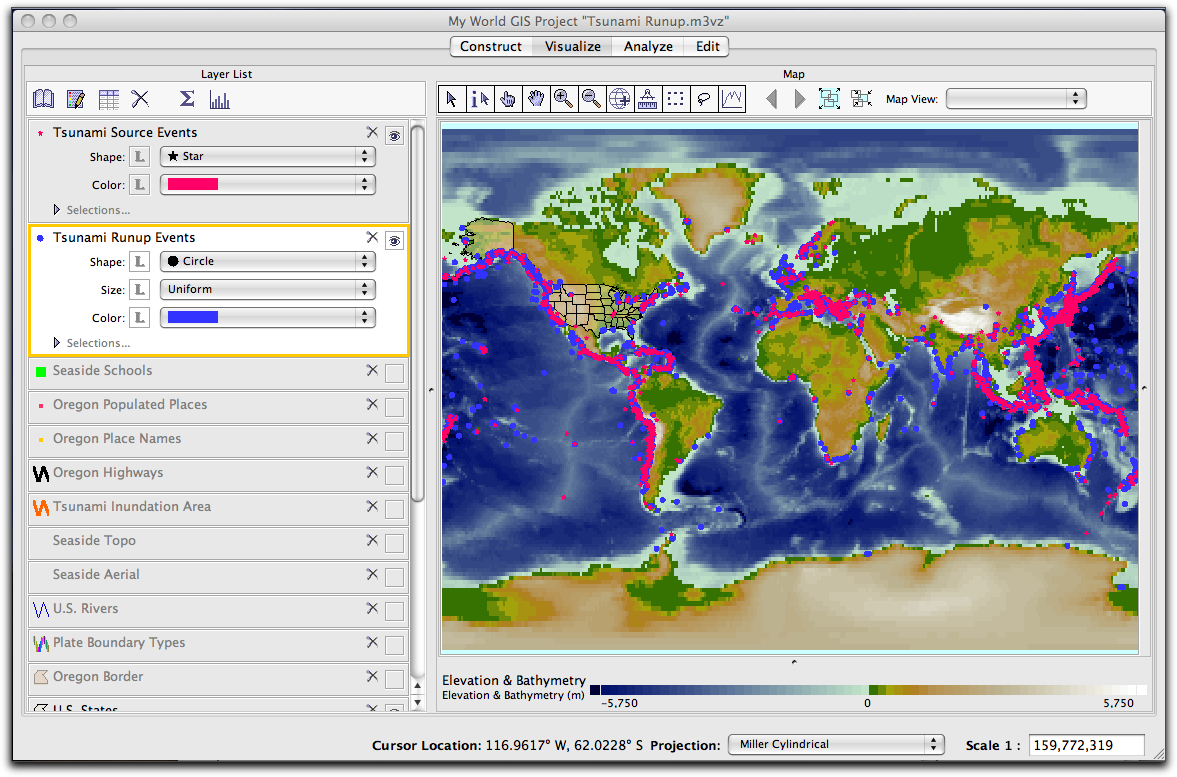Activate the measure distance ruler tool
1177x777 pixels.
tap(648, 98)
